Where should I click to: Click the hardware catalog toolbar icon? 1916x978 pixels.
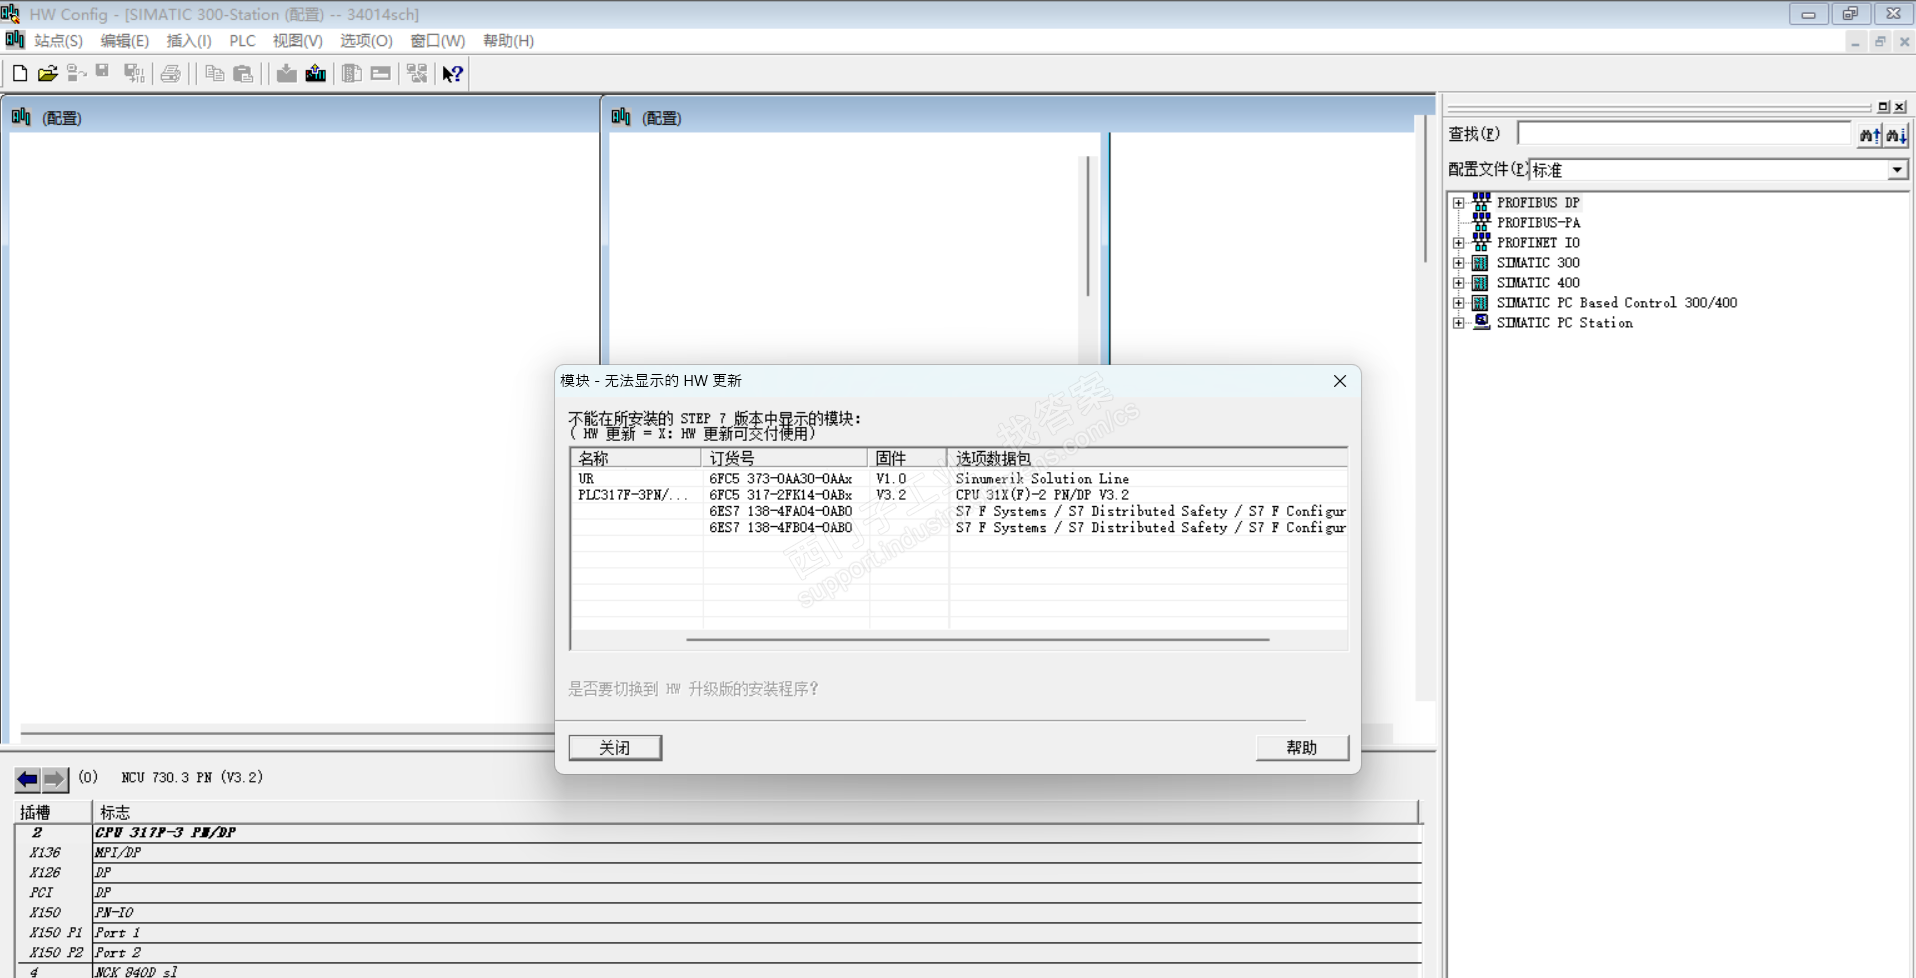point(352,73)
